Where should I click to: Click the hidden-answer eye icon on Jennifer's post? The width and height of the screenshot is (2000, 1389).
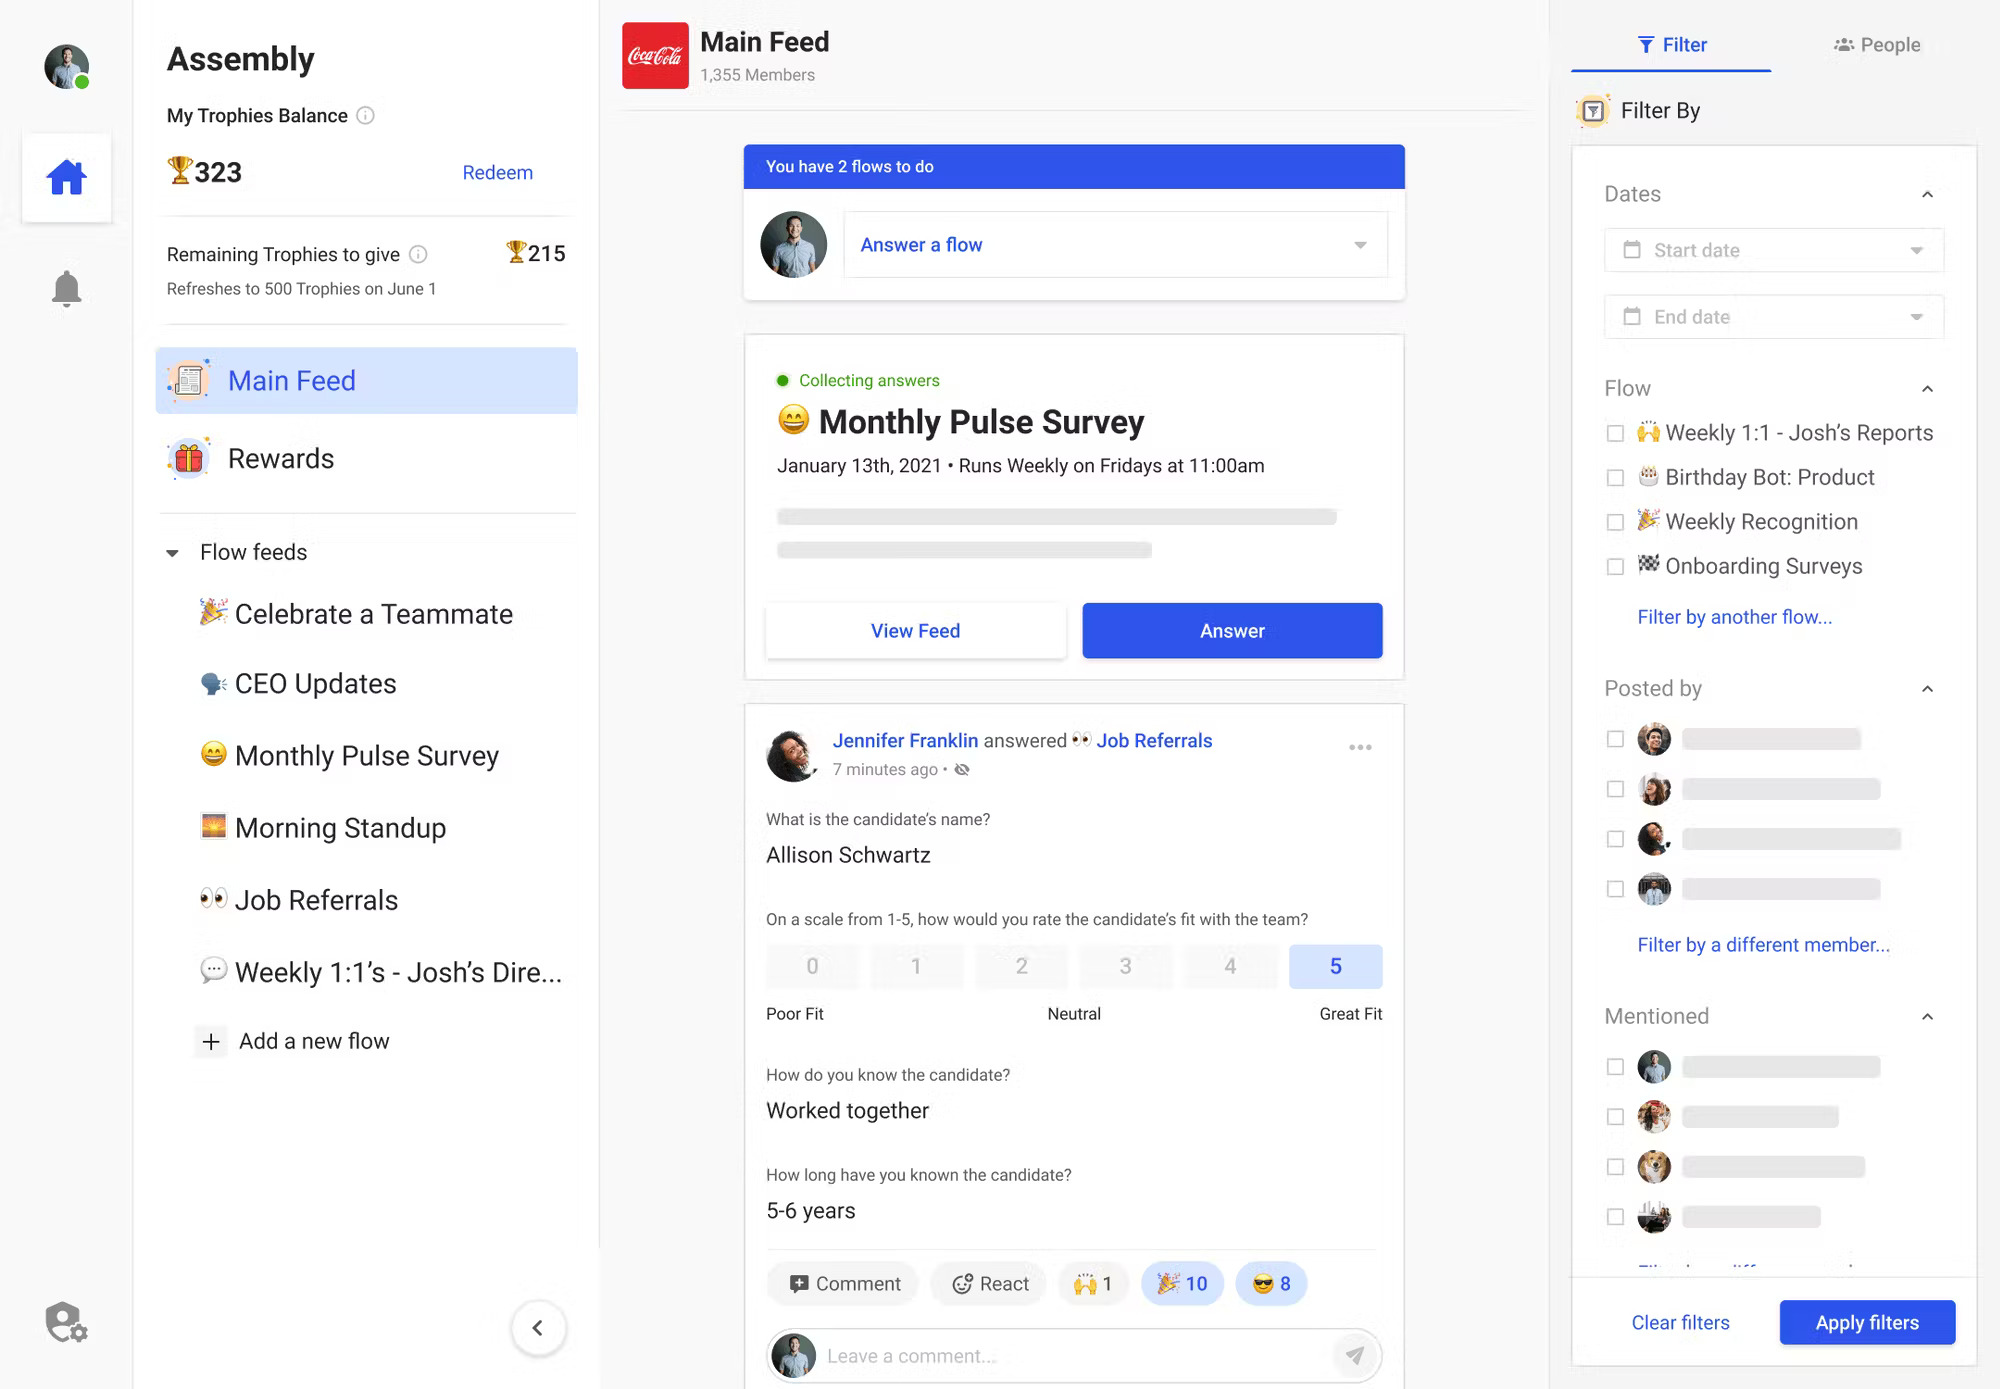(x=962, y=770)
